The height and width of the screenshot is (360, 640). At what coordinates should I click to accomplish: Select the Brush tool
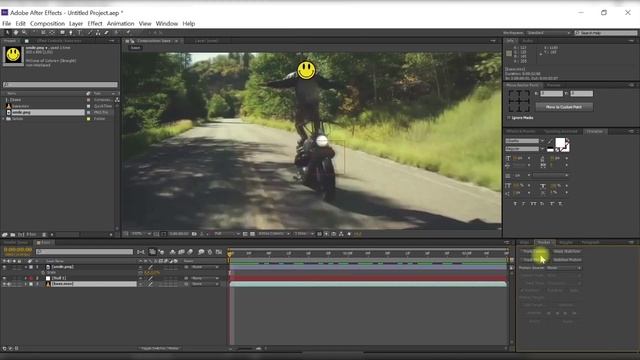click(x=90, y=33)
